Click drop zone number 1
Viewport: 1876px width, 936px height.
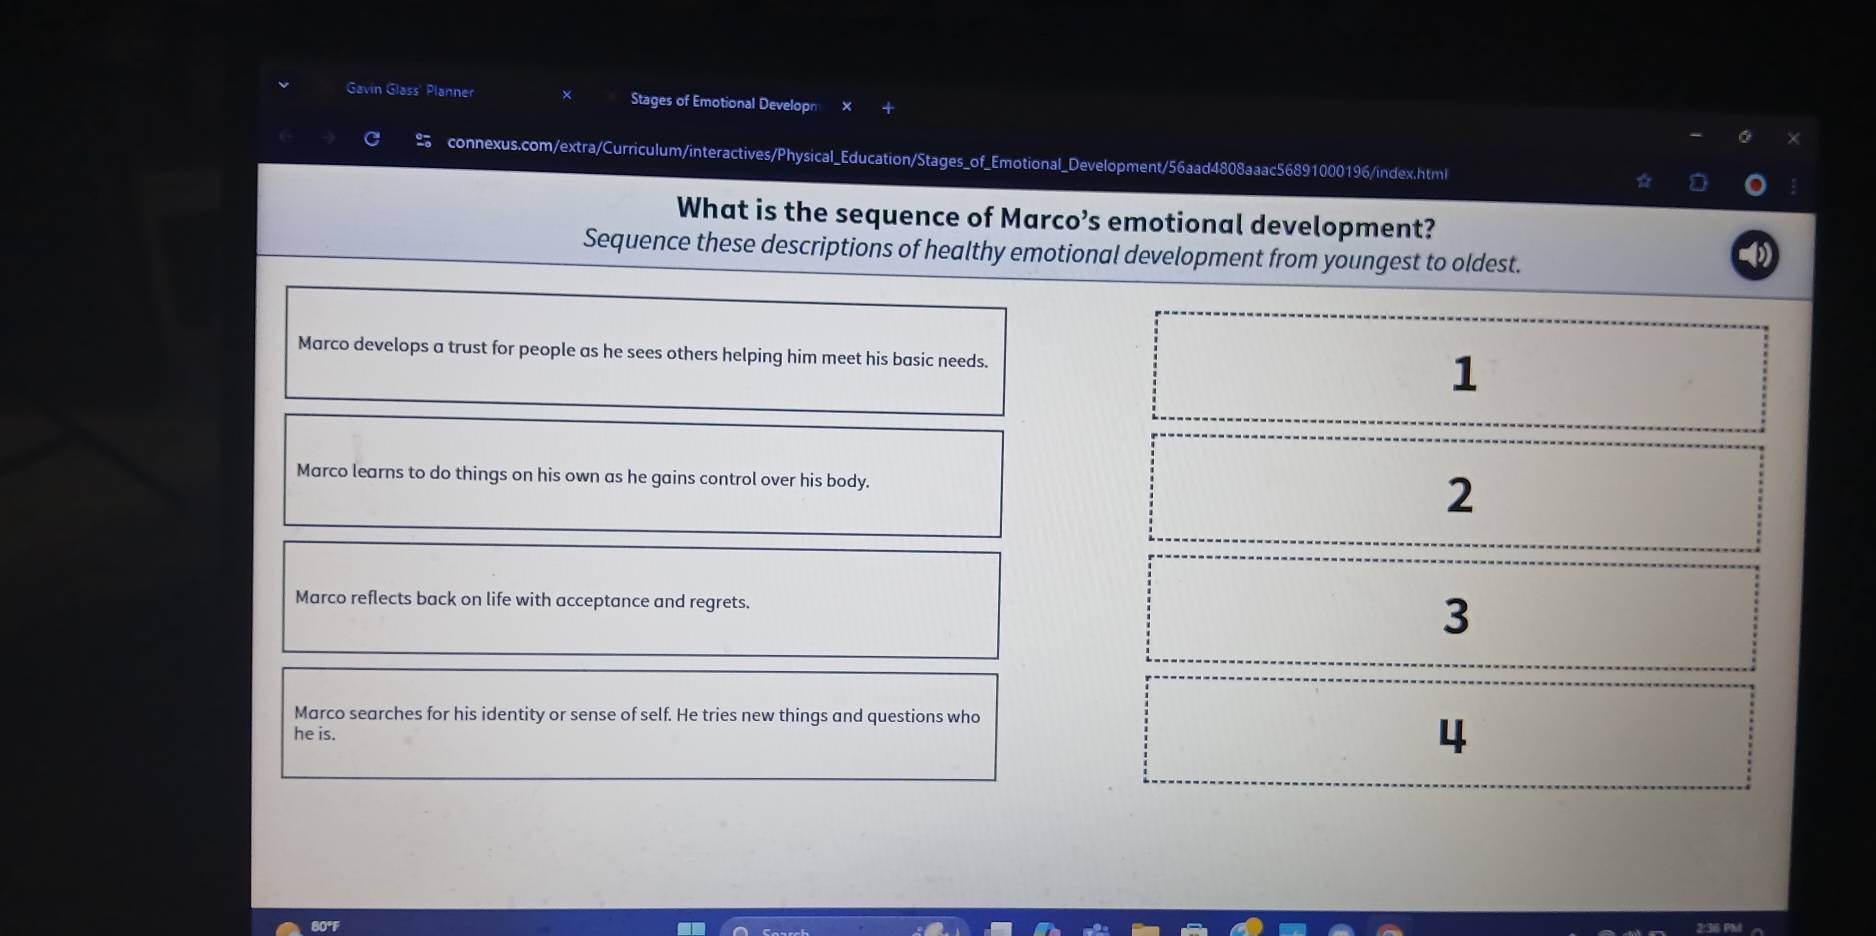pos(1460,372)
